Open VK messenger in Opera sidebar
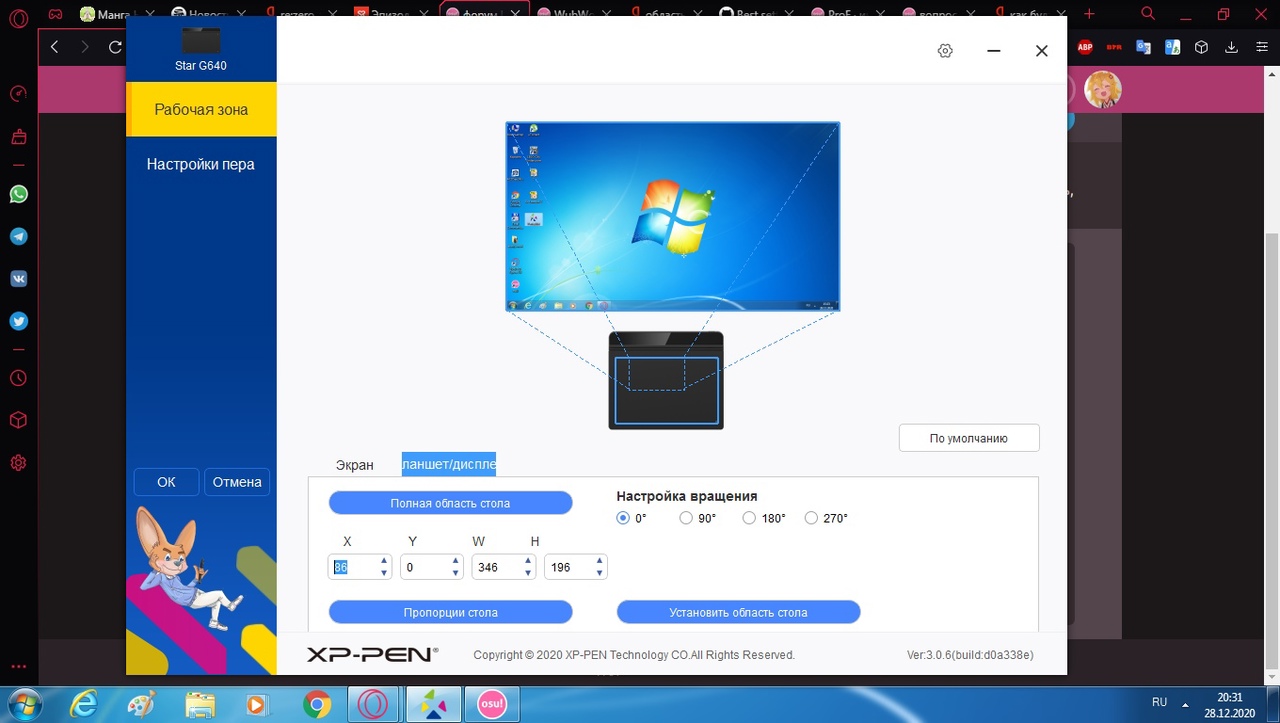 click(18, 279)
